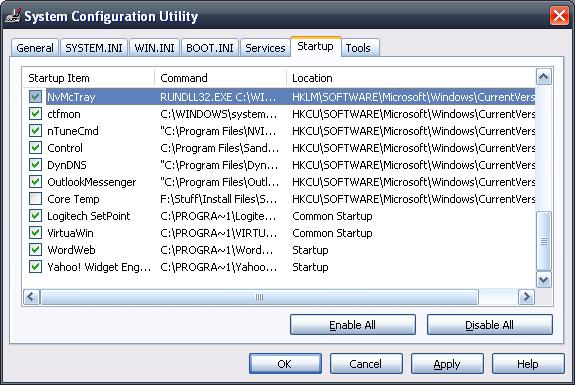The image size is (575, 385).
Task: Select the Yahoo! Widget Eng... item name
Action: (99, 267)
